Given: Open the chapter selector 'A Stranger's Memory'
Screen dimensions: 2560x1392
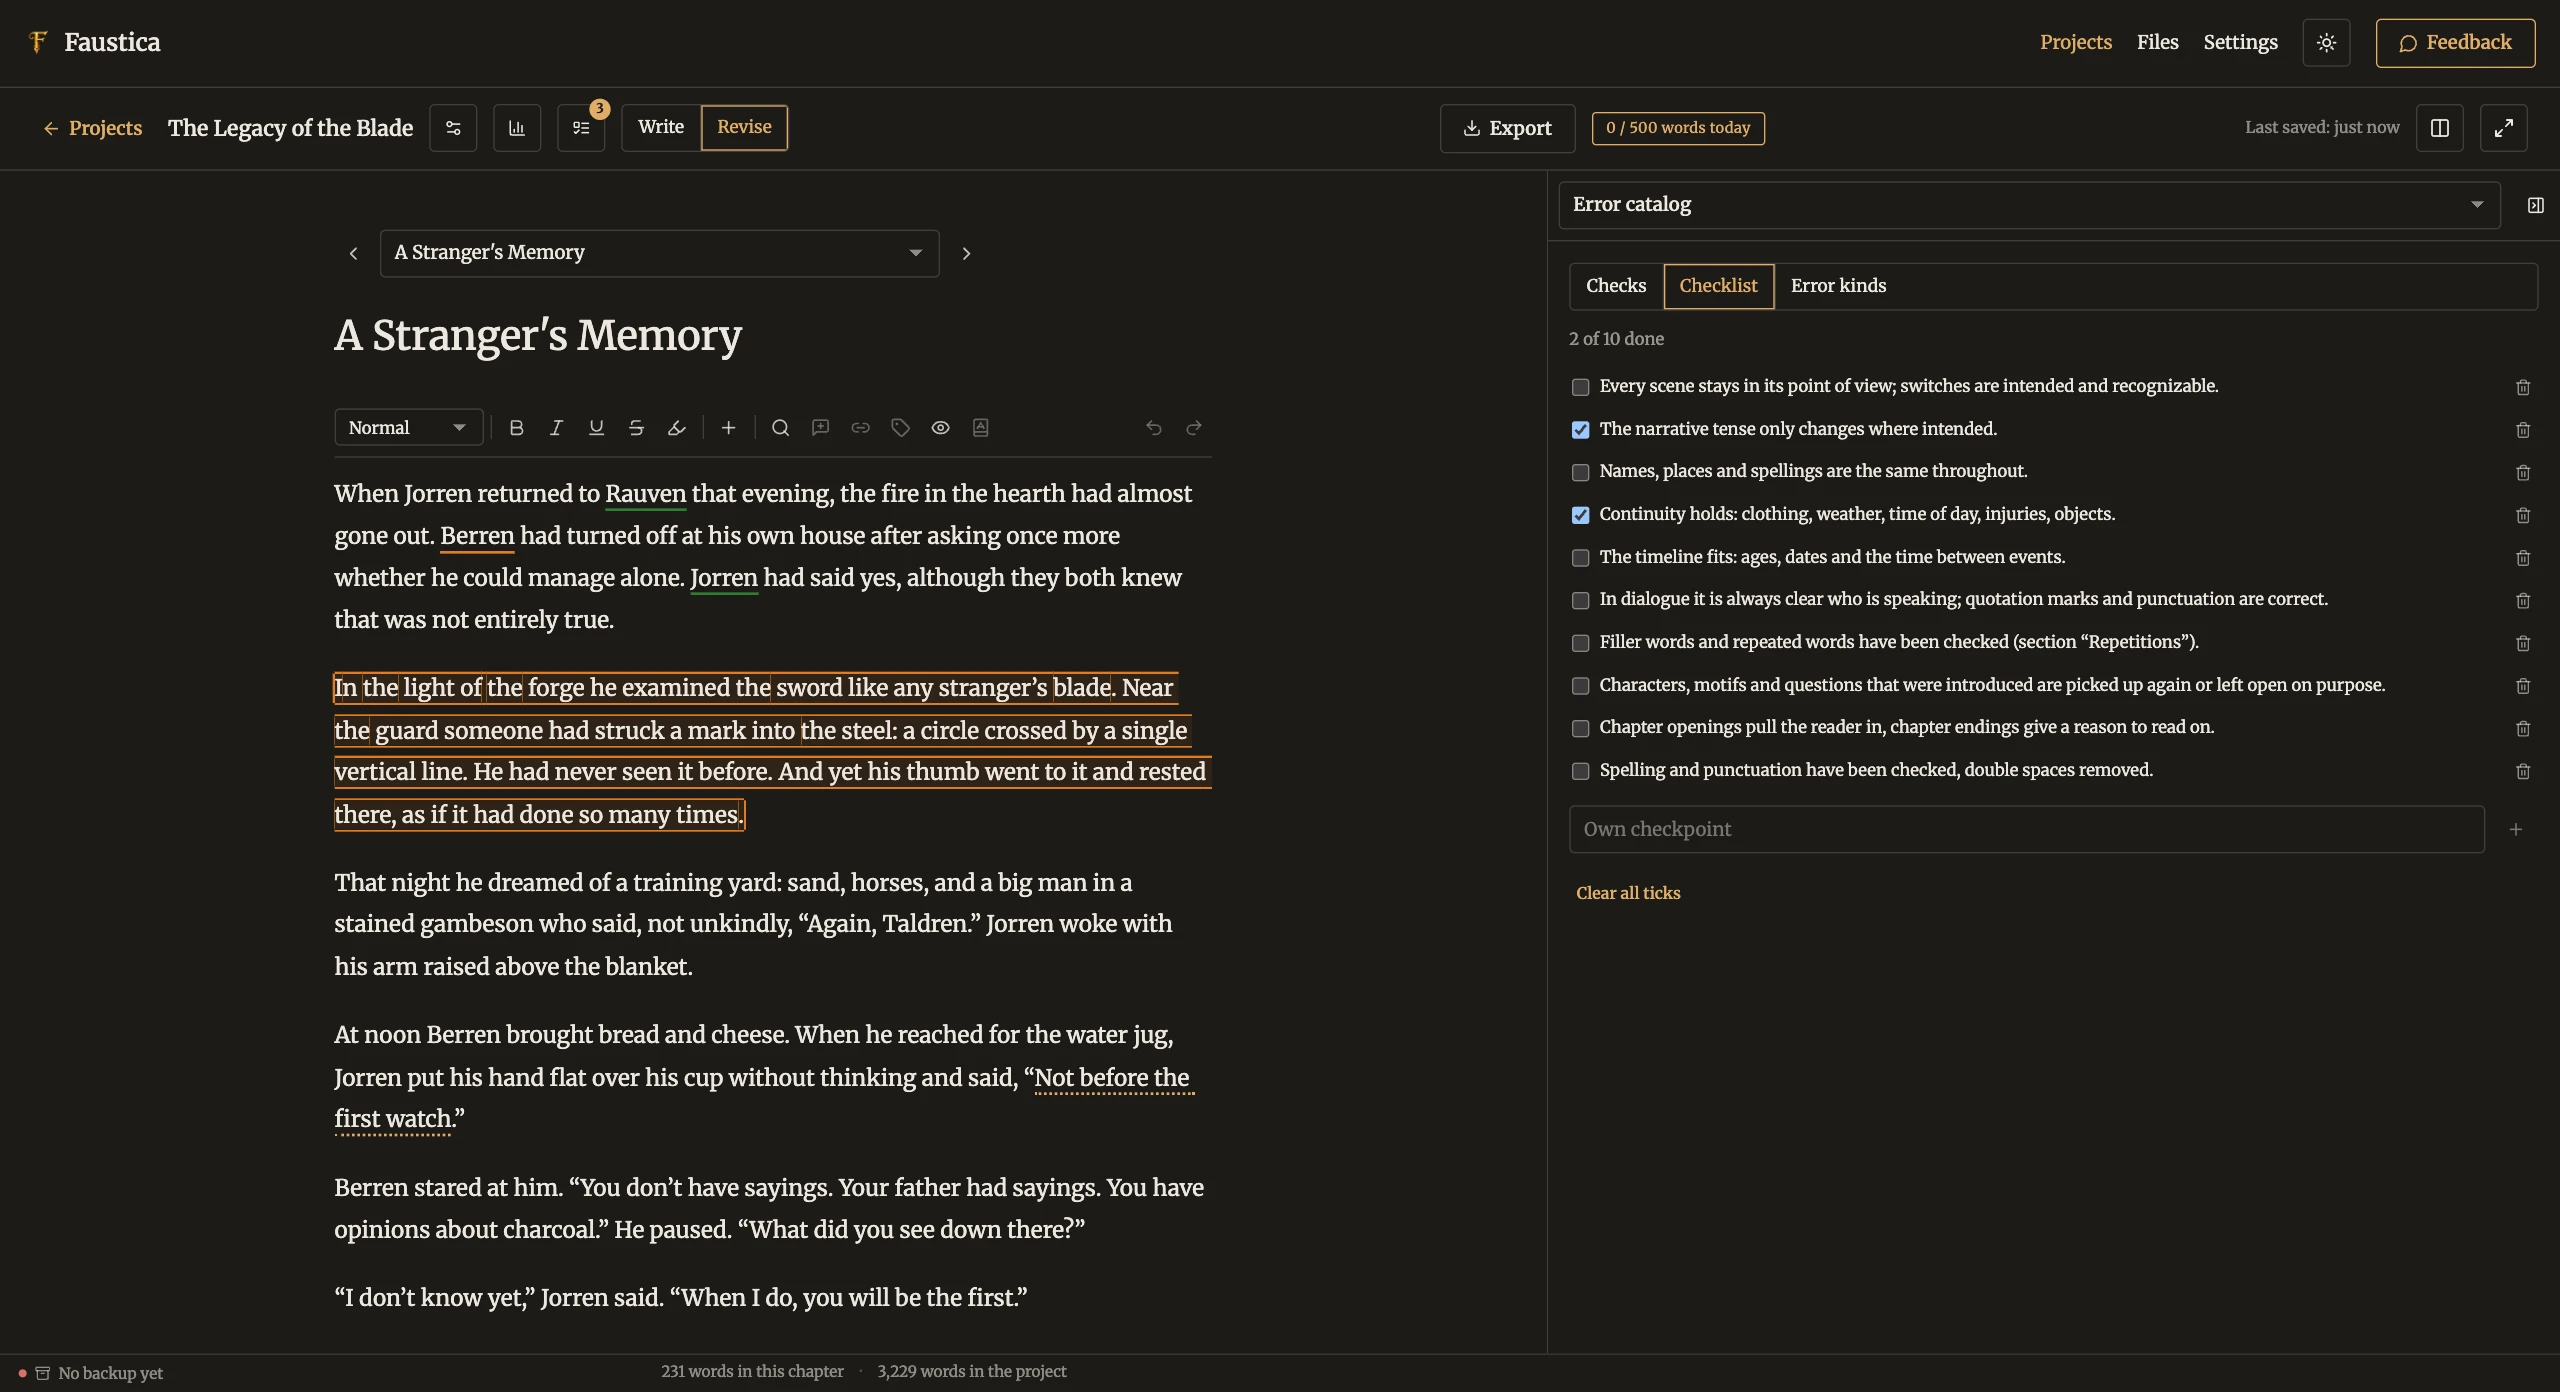Looking at the screenshot, I should pyautogui.click(x=659, y=253).
